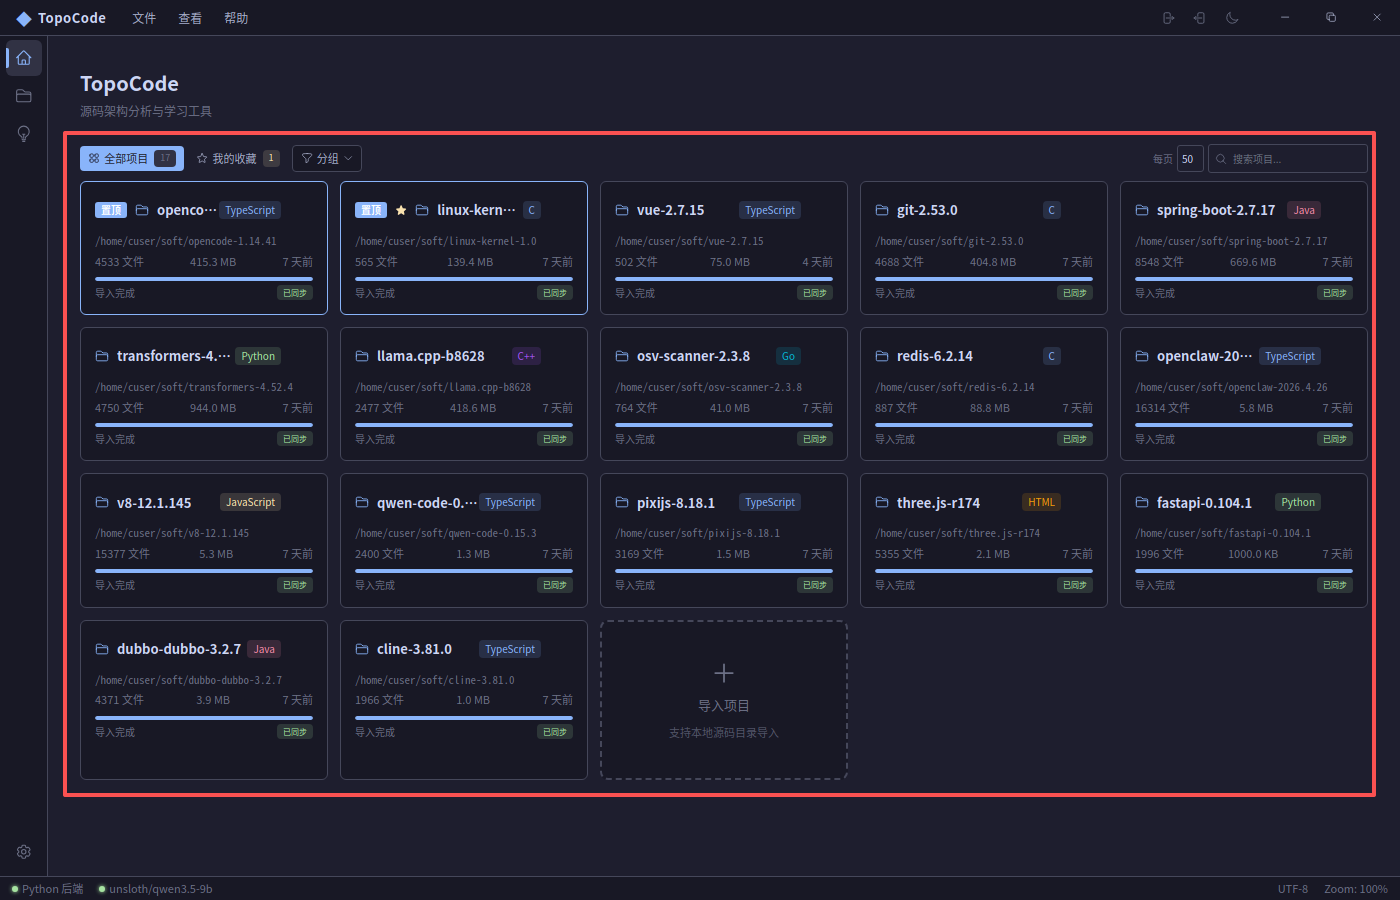Toggle the 置顶 pin badge on opencode
This screenshot has height=900, width=1400.
[x=111, y=210]
